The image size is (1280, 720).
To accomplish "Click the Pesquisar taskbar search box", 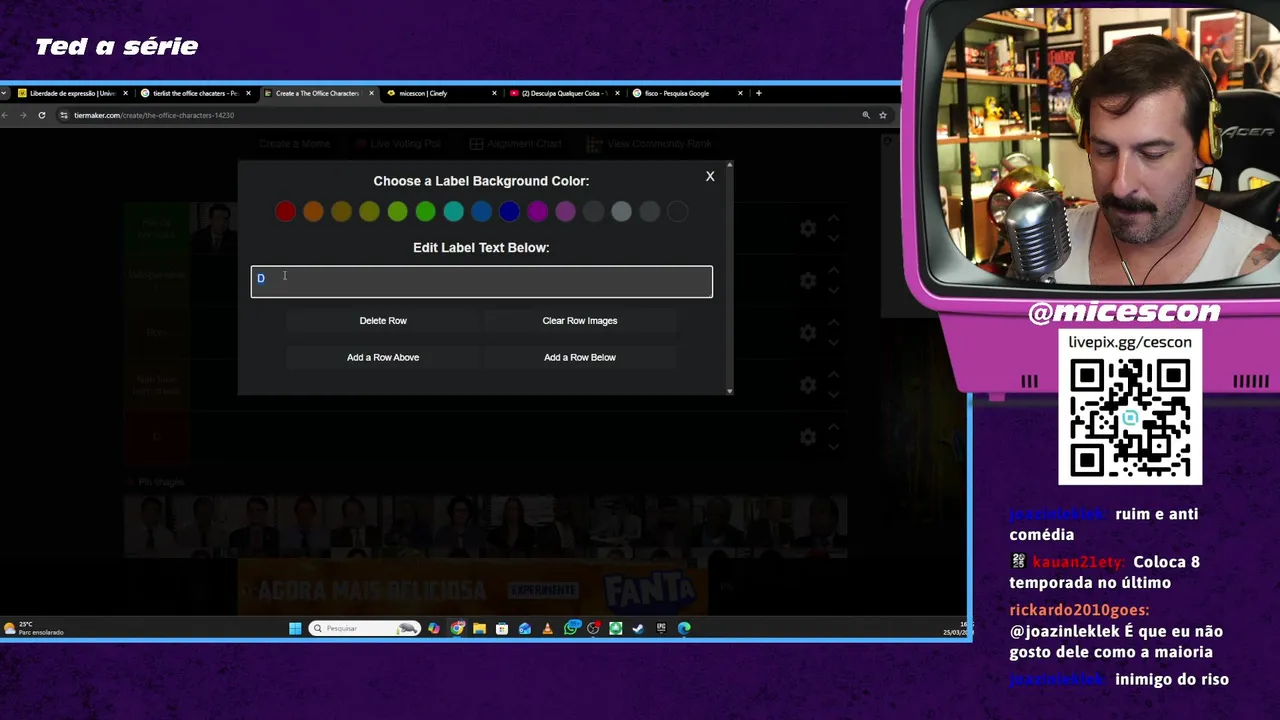I will [x=364, y=628].
